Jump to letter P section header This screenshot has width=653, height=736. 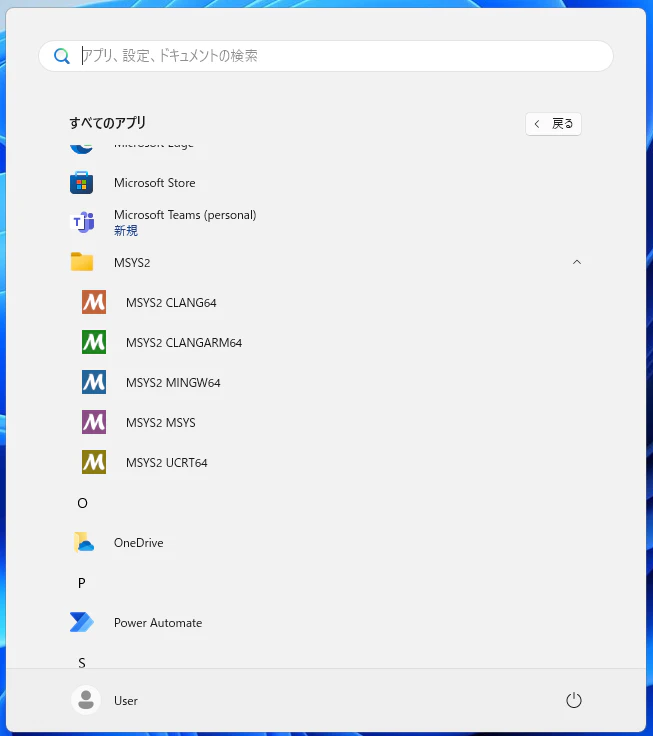[x=82, y=583]
